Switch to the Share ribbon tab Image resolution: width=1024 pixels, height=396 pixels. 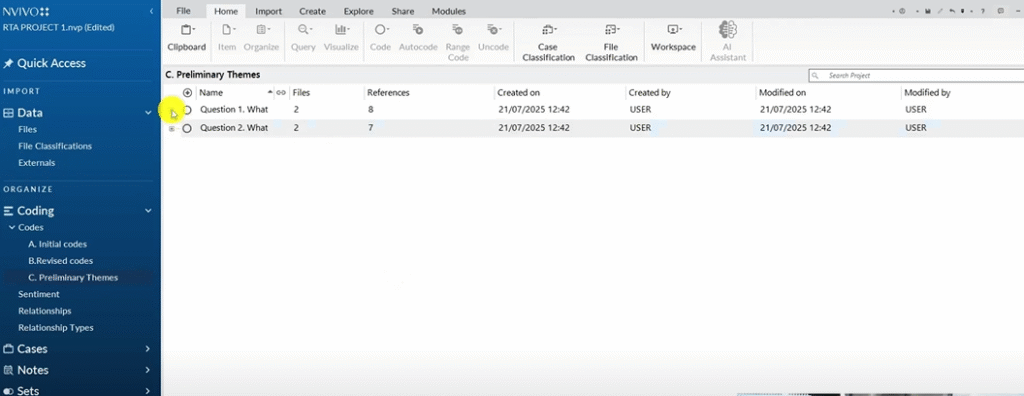403,11
